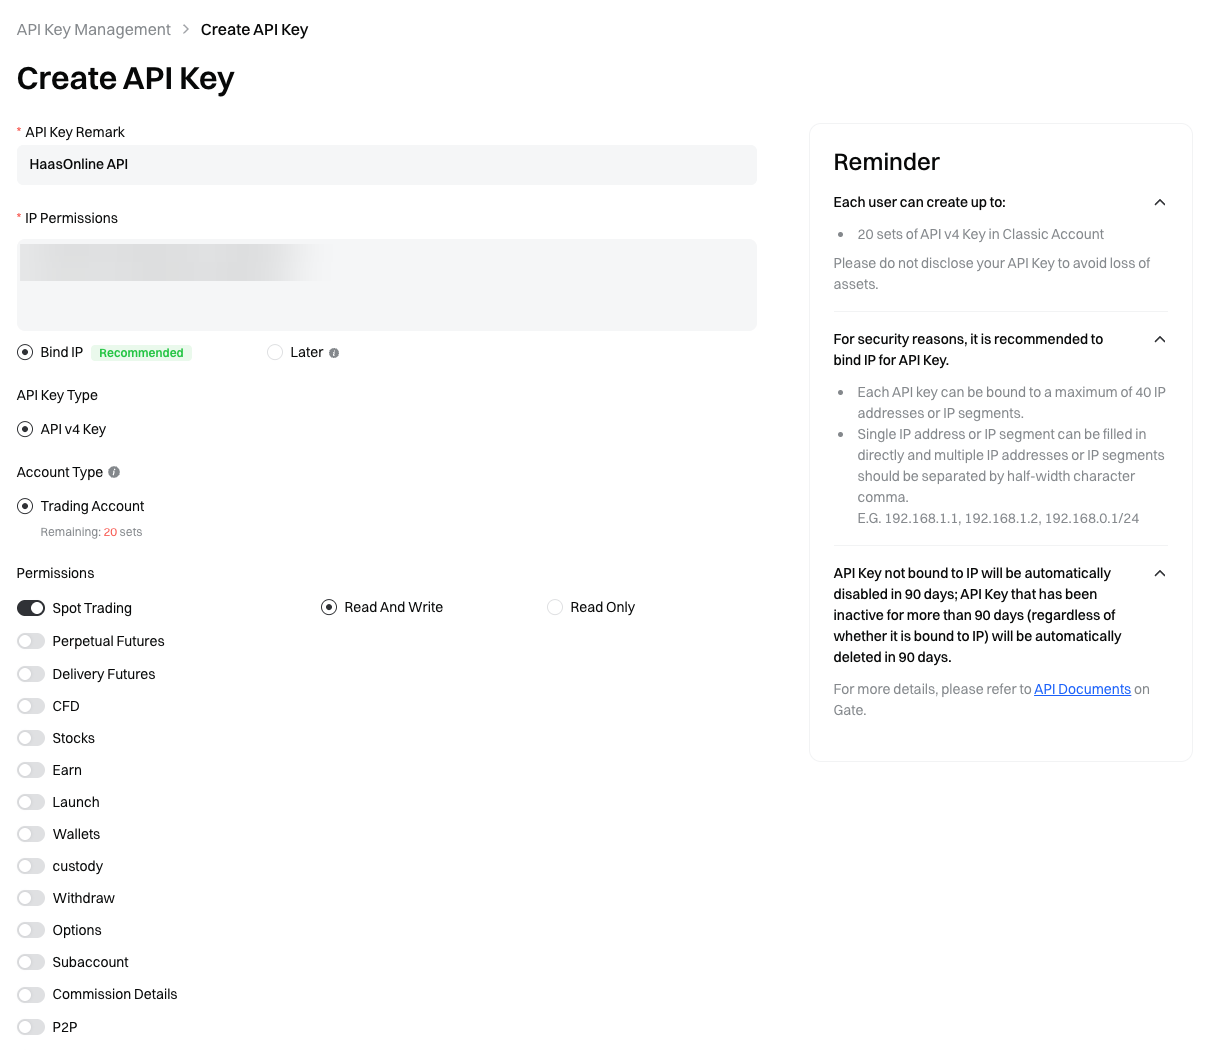Enable the P2P toggle

point(31,1027)
